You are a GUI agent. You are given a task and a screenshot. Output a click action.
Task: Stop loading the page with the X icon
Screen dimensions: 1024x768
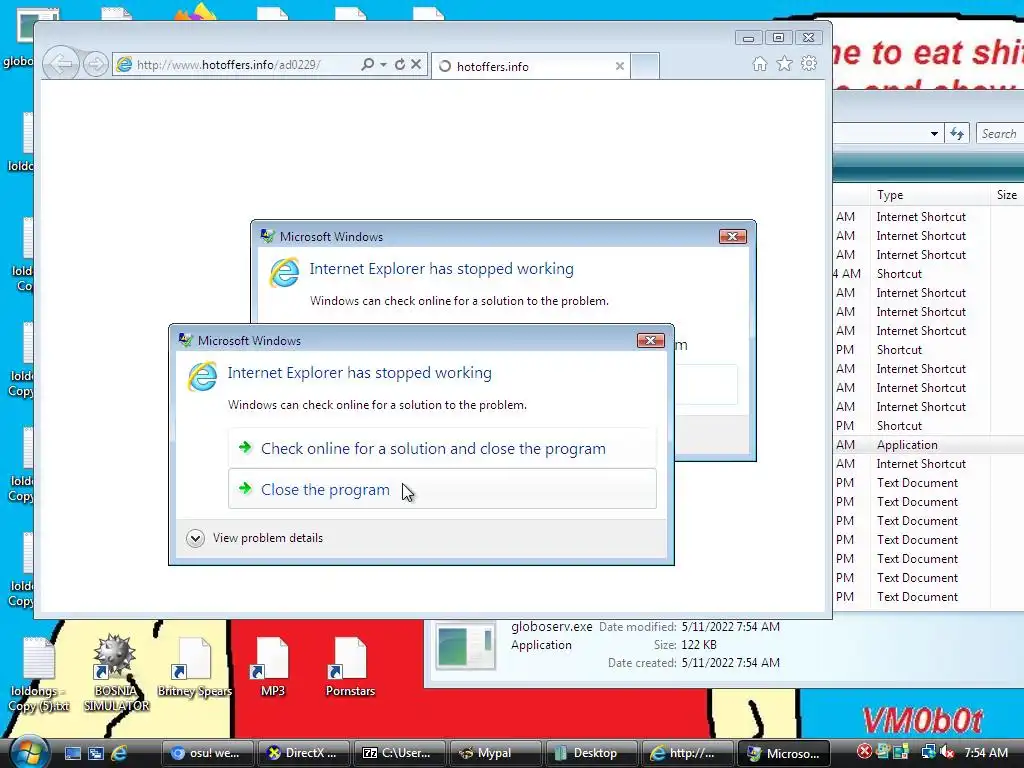coord(416,64)
